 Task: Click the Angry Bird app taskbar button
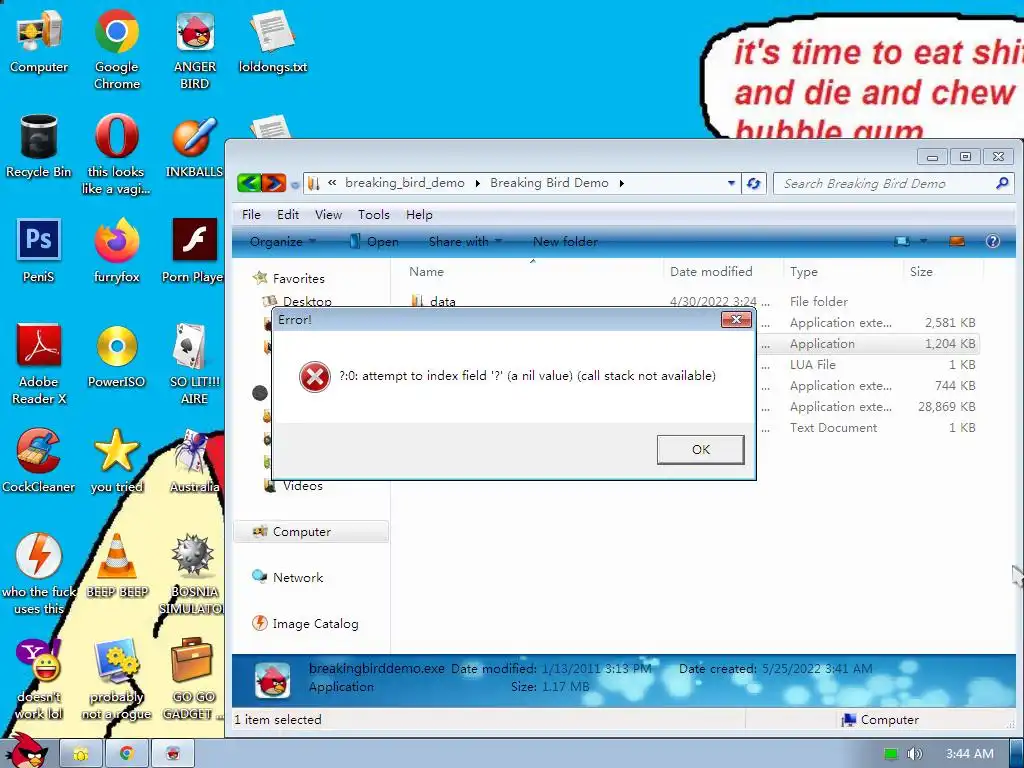173,754
